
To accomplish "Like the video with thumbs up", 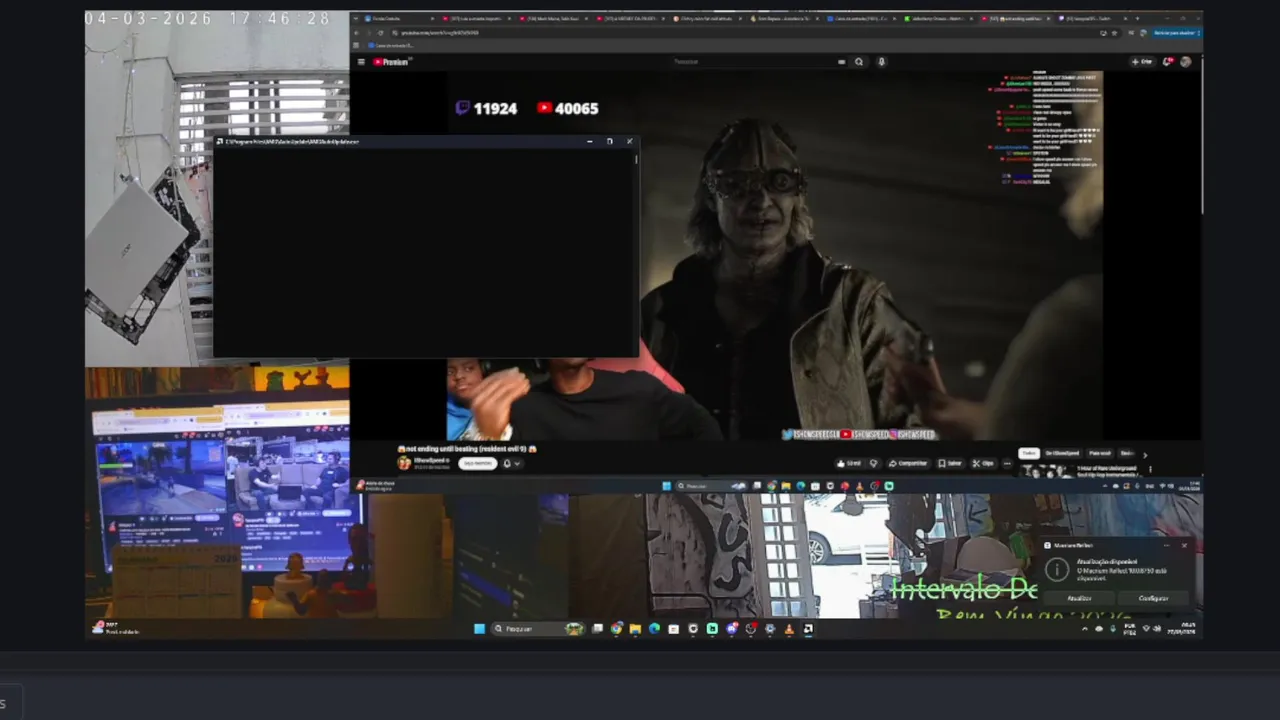I will coord(849,463).
